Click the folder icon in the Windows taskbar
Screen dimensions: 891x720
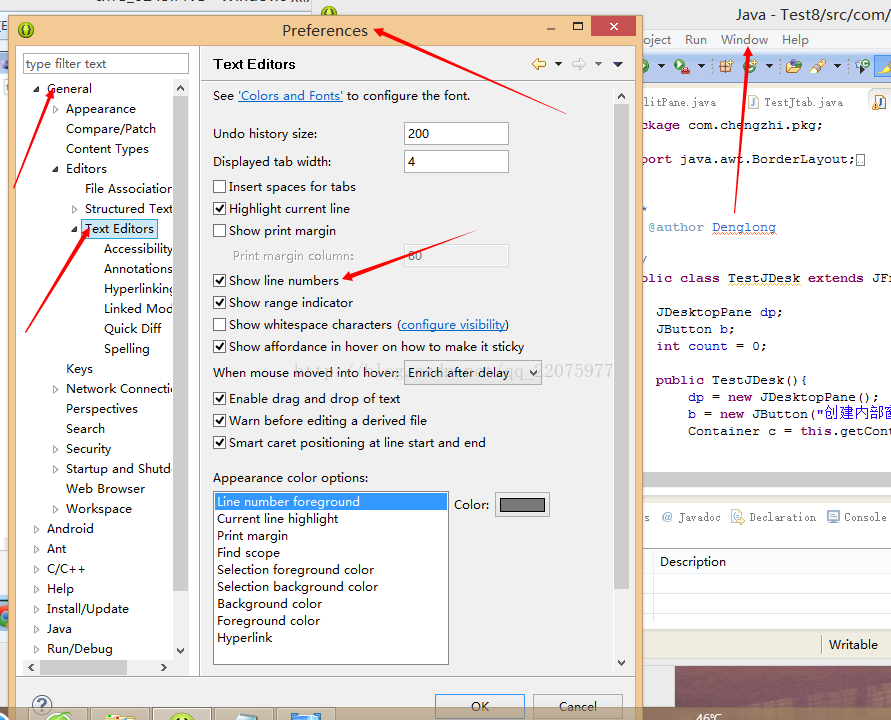(119, 714)
